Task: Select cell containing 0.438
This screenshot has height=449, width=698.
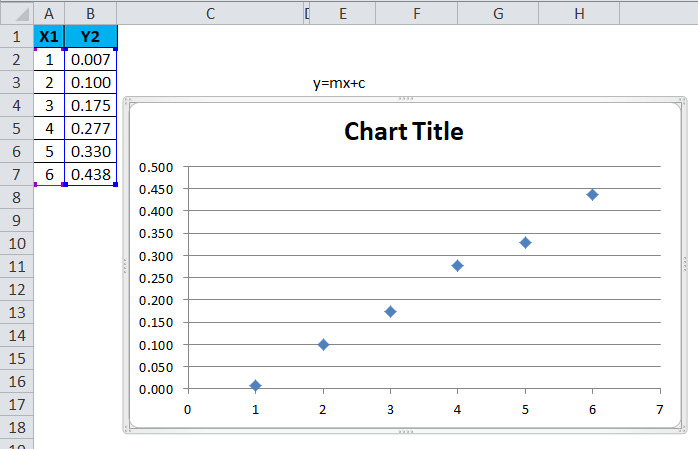Action: (91, 174)
